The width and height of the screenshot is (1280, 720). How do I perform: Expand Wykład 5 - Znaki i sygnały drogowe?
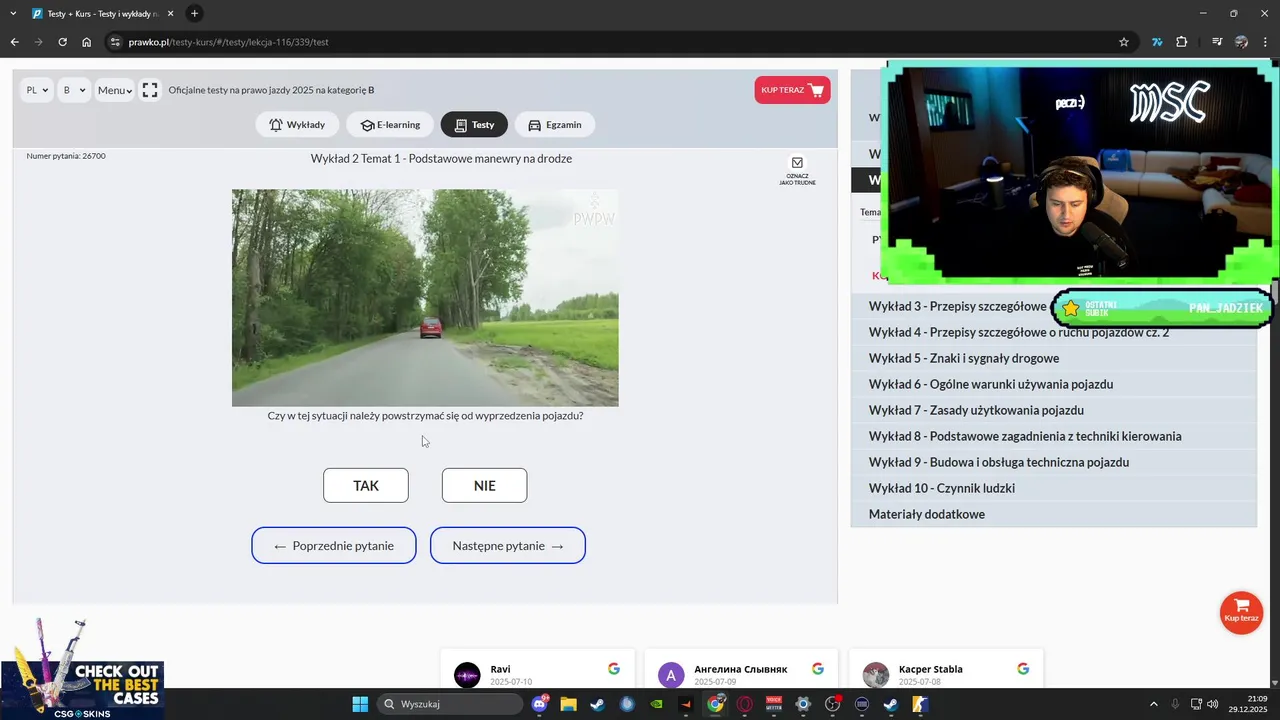point(1053,358)
